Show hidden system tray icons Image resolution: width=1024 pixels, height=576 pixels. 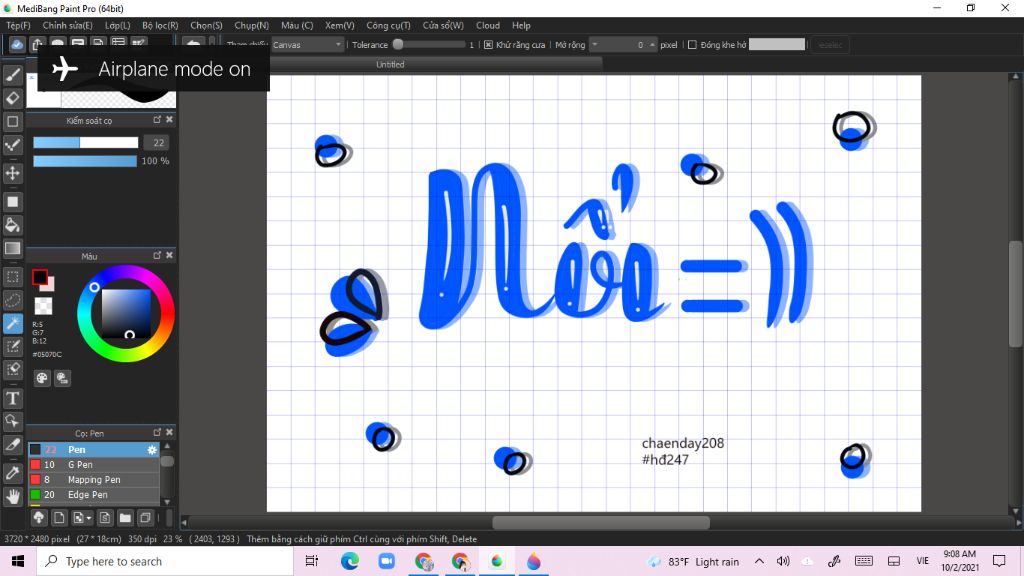point(759,561)
